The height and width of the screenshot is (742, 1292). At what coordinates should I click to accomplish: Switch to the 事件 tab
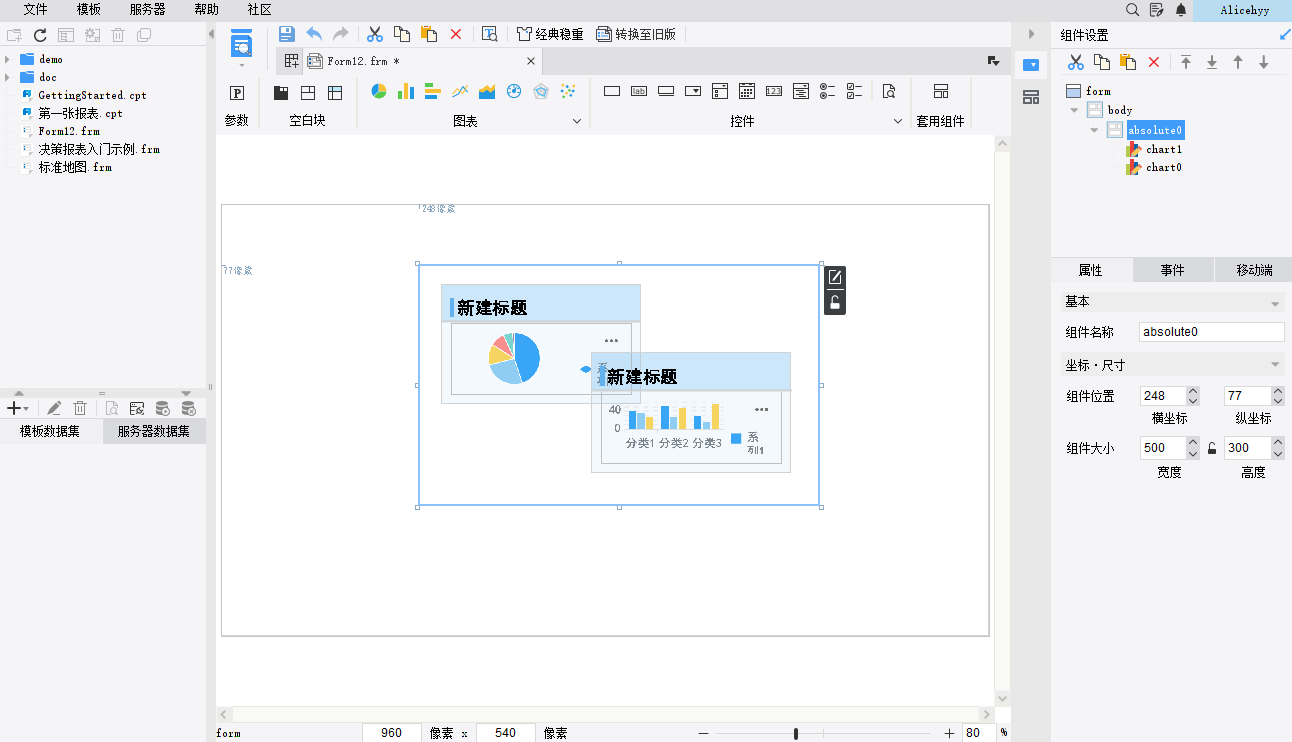click(x=1173, y=270)
